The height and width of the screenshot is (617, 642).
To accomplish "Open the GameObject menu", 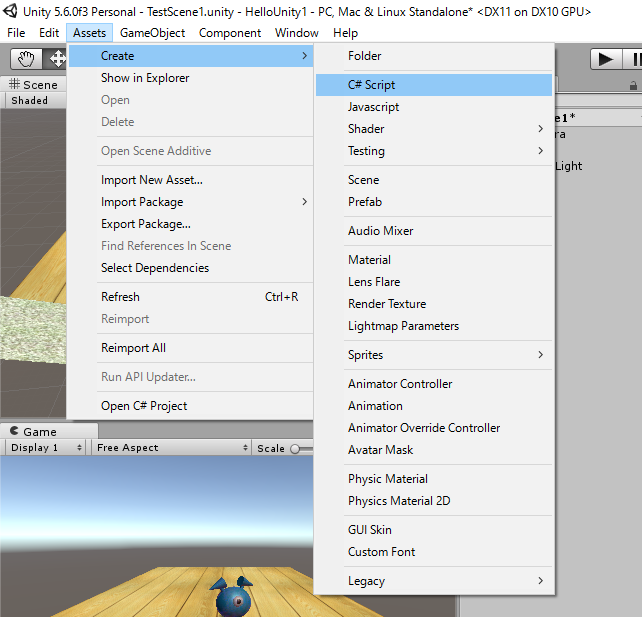I will [152, 33].
